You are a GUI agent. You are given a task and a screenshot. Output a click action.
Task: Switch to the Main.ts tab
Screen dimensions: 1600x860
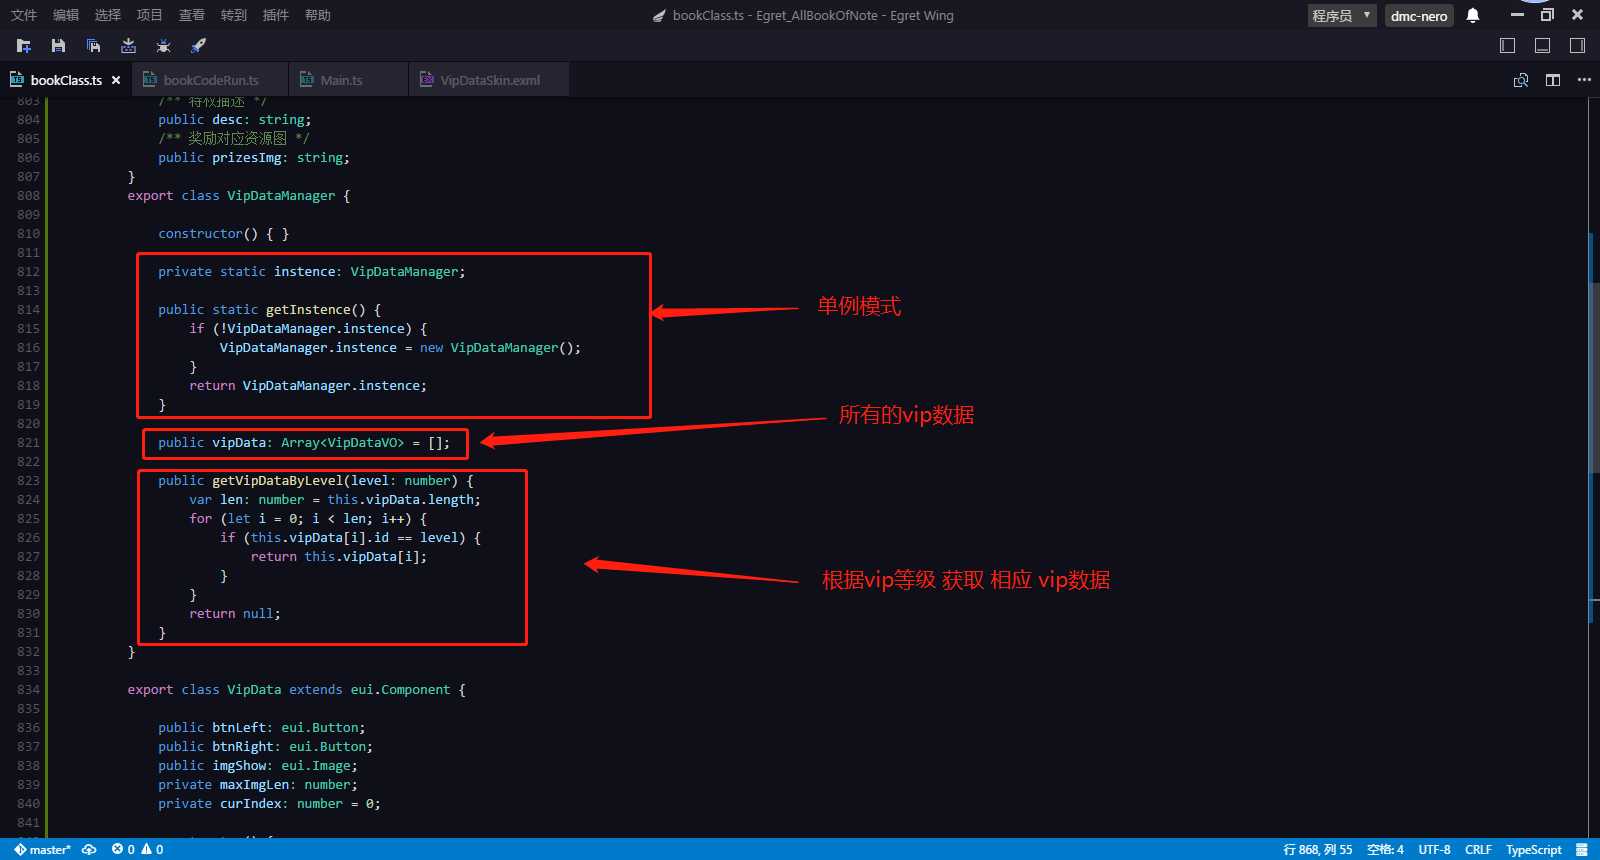pos(349,80)
